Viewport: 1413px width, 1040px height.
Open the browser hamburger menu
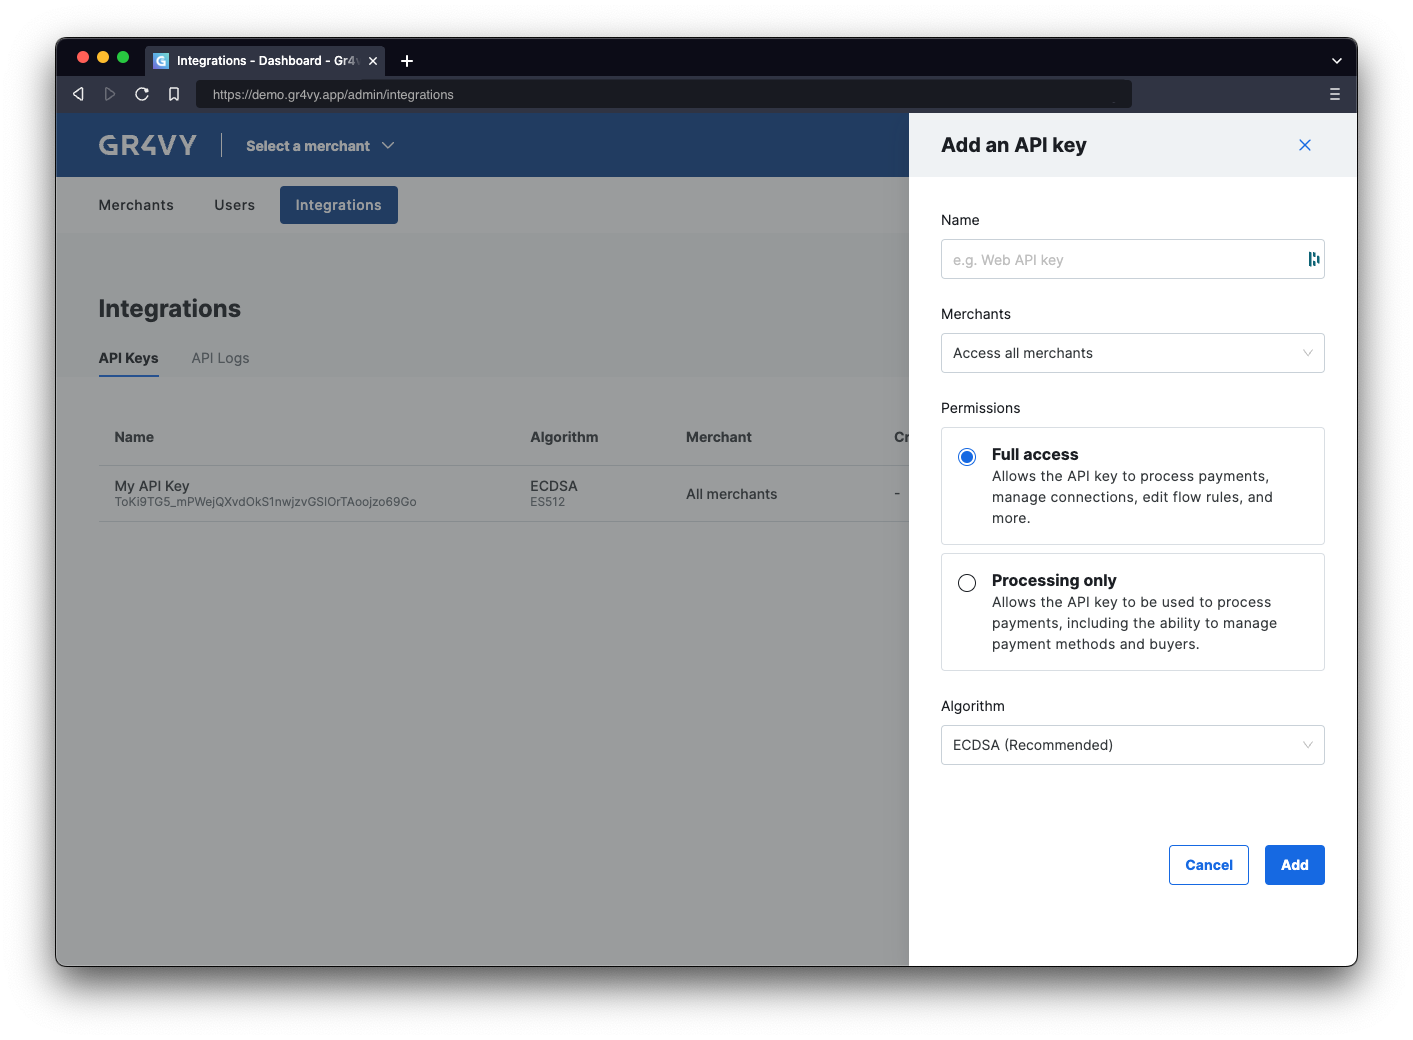click(1334, 93)
